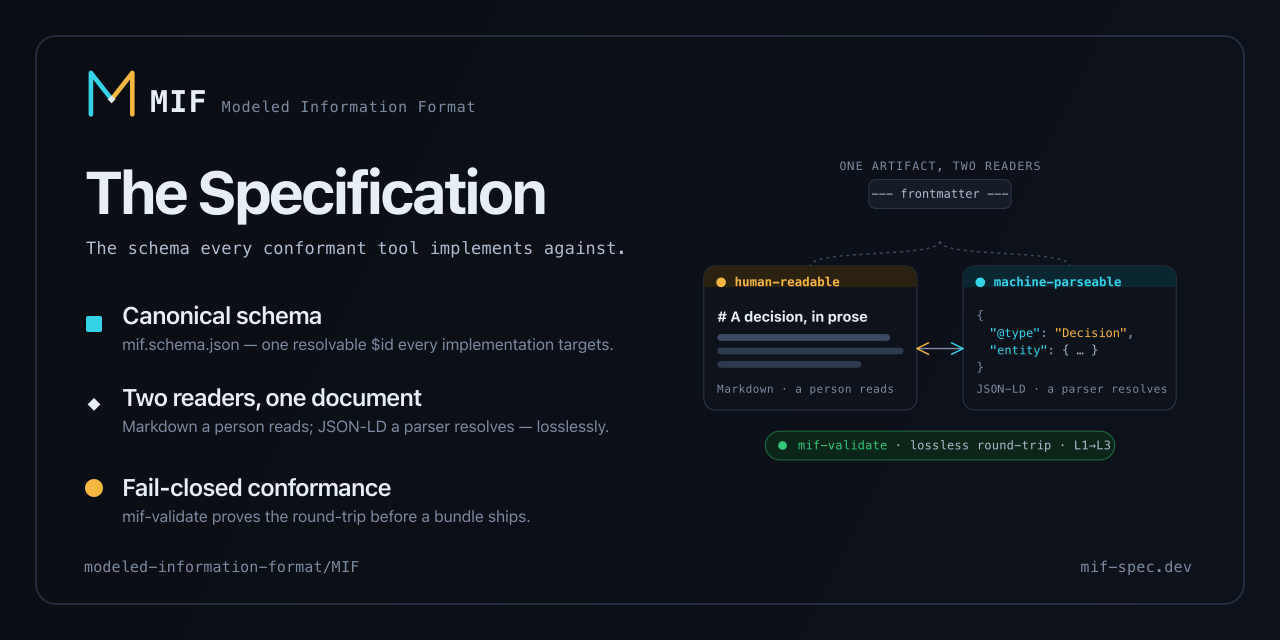Click the orange circle bullet beside Fail-closed conformance
Viewport: 1280px width, 640px height.
[x=94, y=488]
